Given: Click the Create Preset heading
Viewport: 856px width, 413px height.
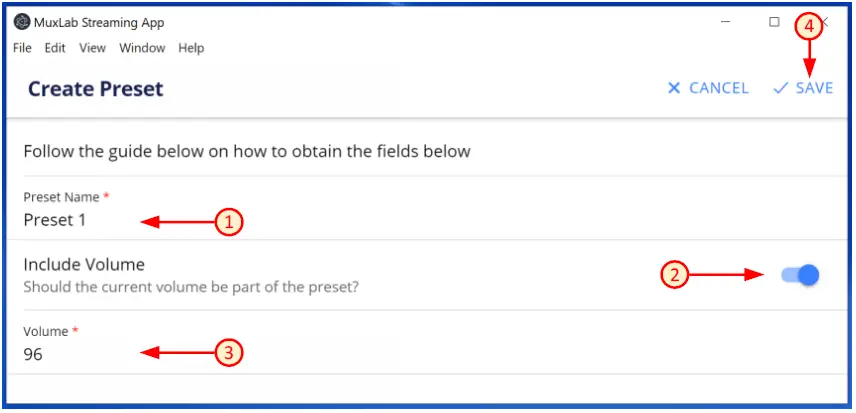Looking at the screenshot, I should tap(95, 89).
